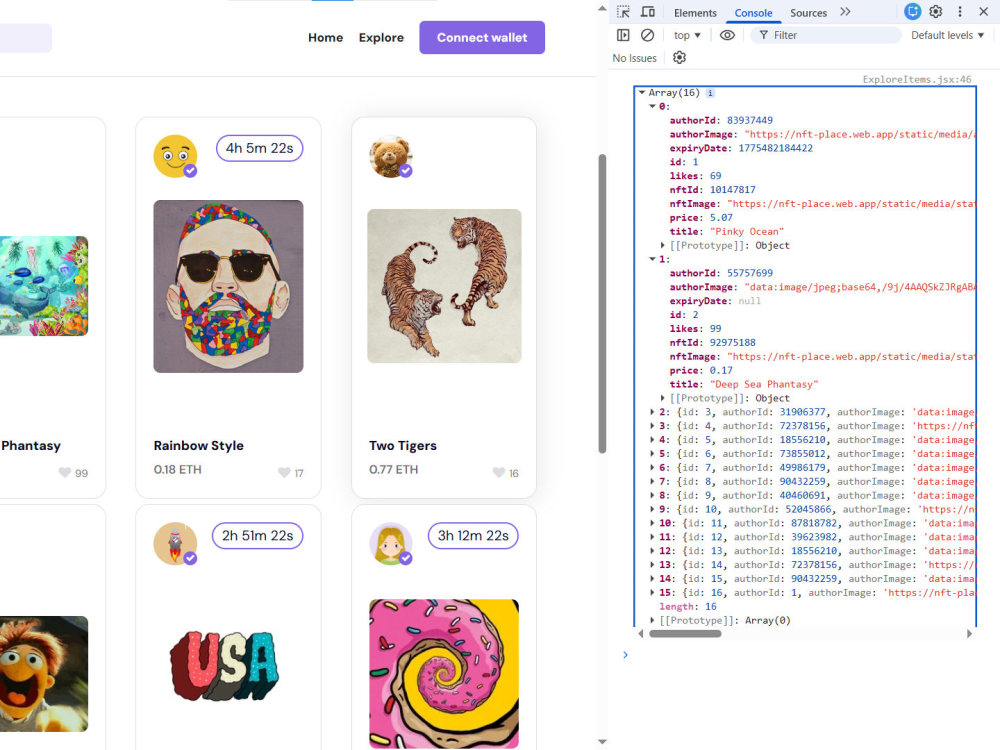This screenshot has width=1000, height=750.
Task: Click the blue issues counter icon
Action: coord(913,11)
